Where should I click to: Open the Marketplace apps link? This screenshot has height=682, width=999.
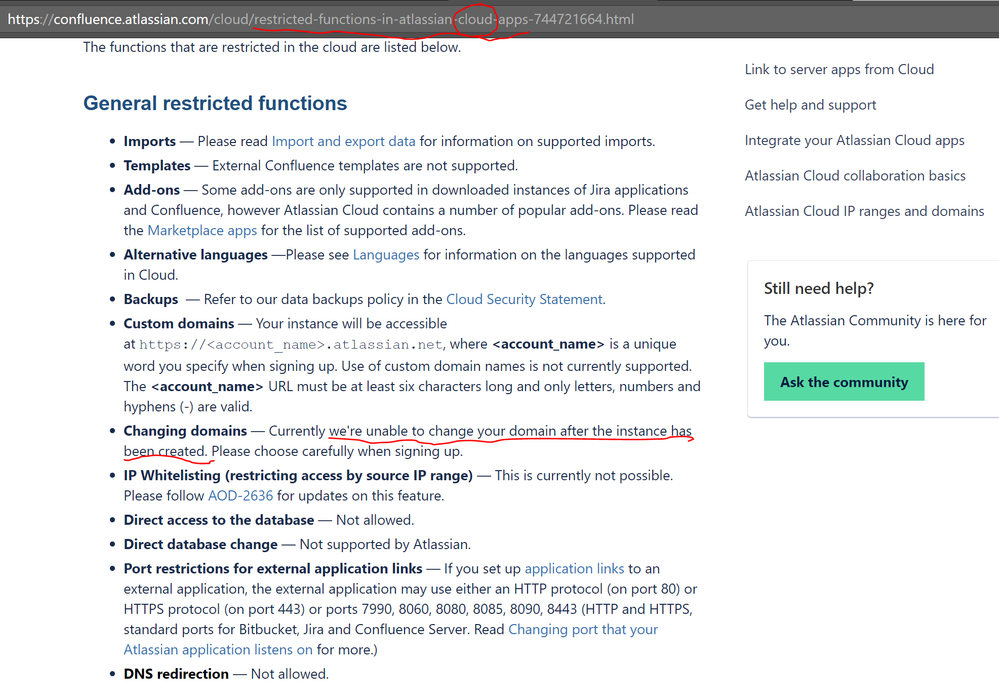tap(202, 230)
